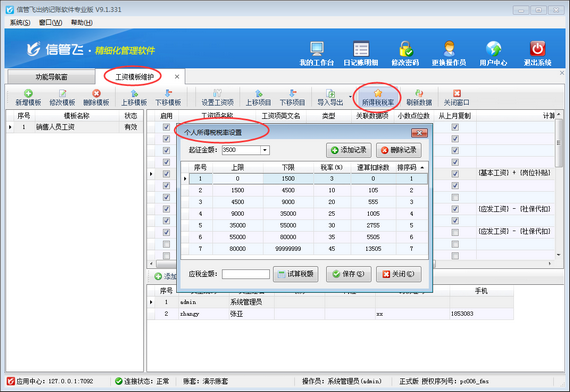Open the 导入导出 dropdown arrow
The image size is (570, 392).
350,97
